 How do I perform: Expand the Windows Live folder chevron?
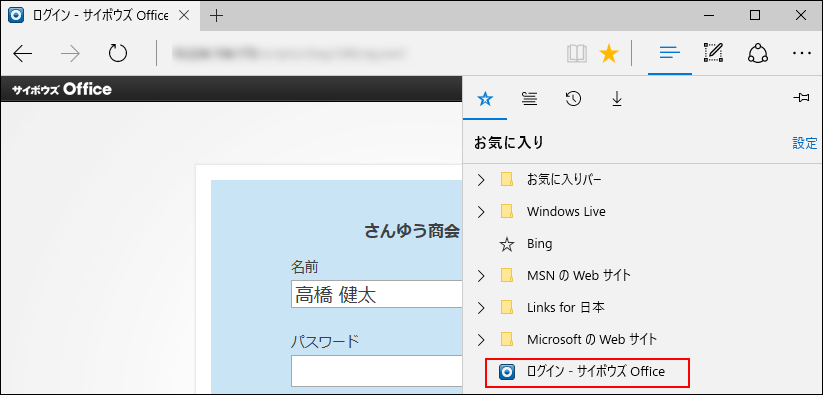[481, 212]
